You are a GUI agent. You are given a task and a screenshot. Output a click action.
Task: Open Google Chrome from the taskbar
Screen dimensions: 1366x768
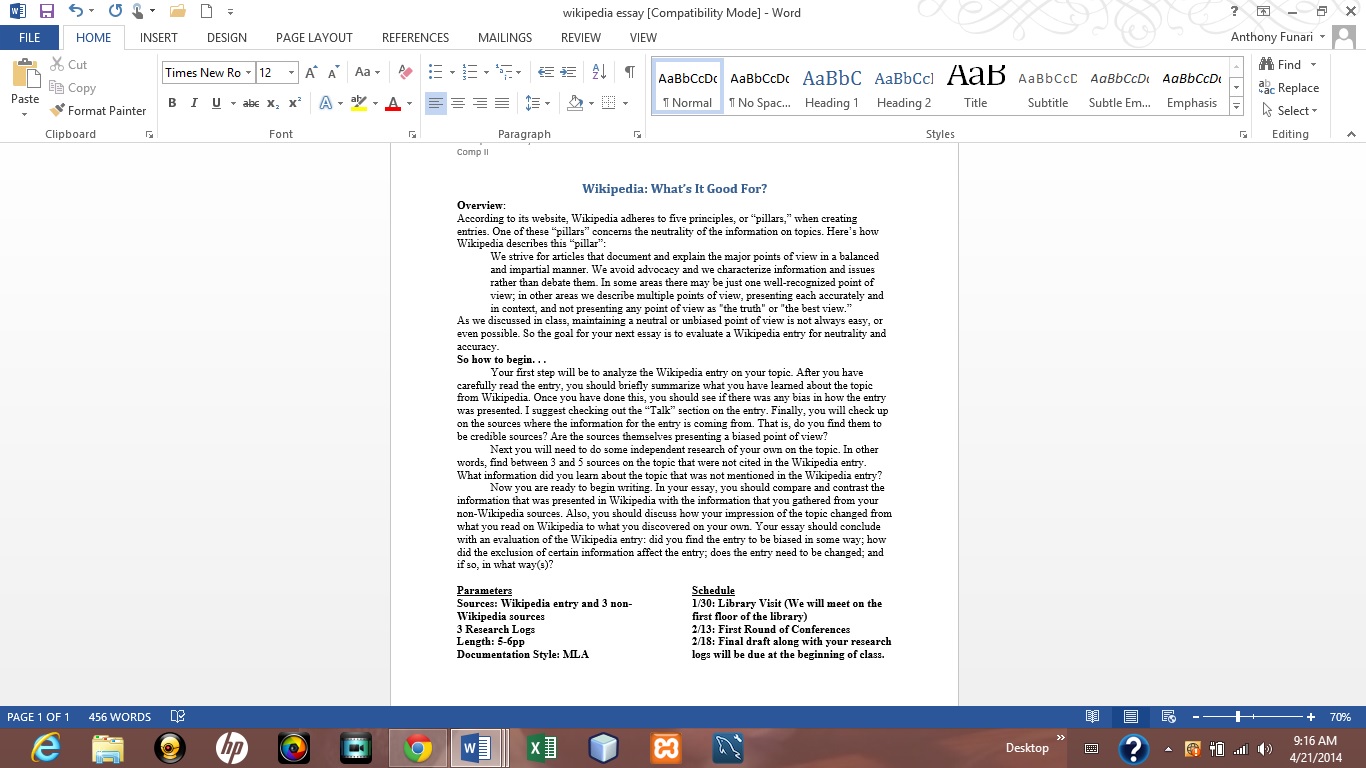click(x=417, y=747)
